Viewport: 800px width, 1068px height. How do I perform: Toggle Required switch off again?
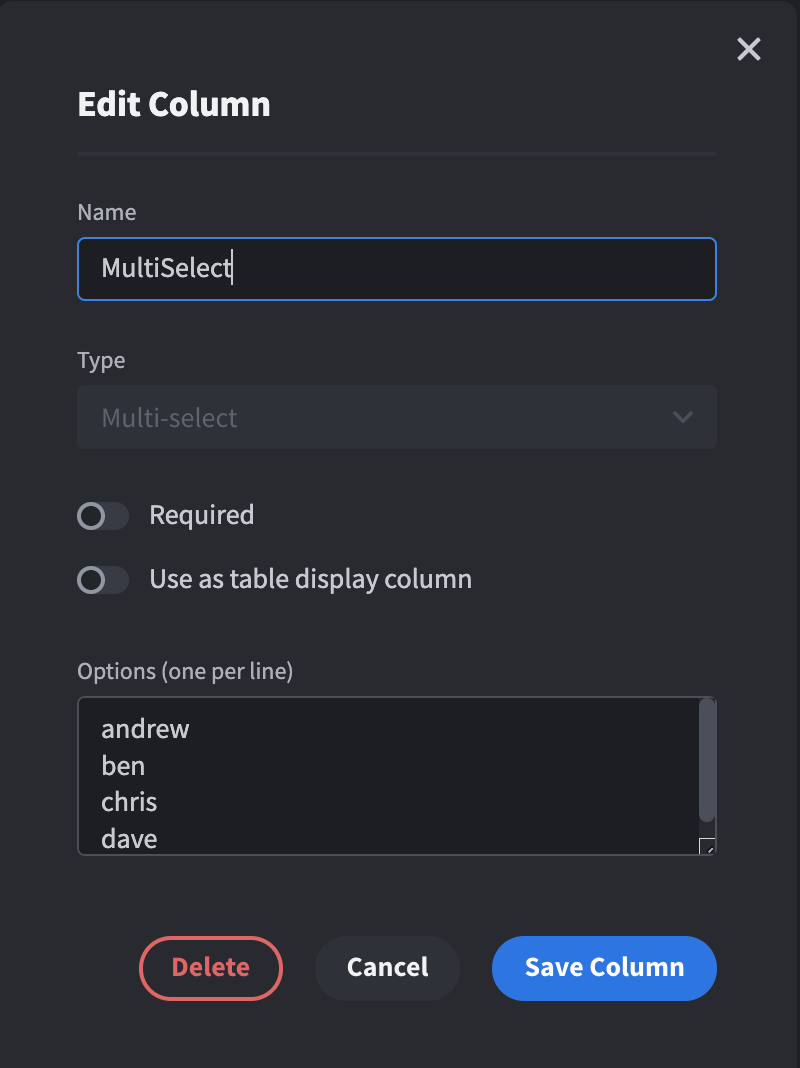coord(102,514)
